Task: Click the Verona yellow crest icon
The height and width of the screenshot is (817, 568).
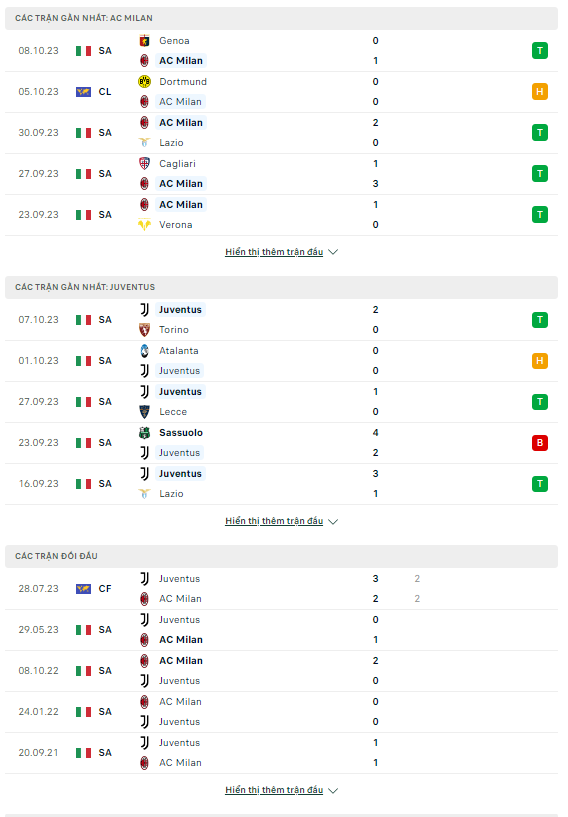Action: coord(144,225)
